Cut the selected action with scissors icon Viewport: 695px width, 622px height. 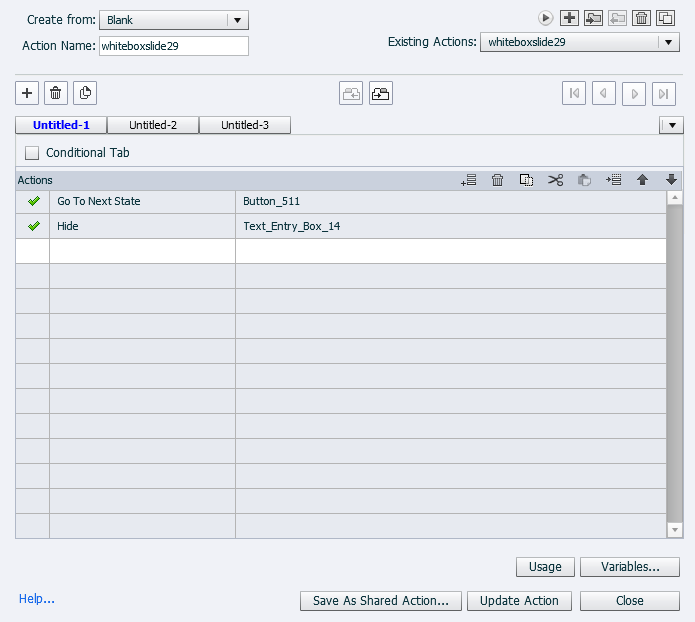click(x=556, y=180)
